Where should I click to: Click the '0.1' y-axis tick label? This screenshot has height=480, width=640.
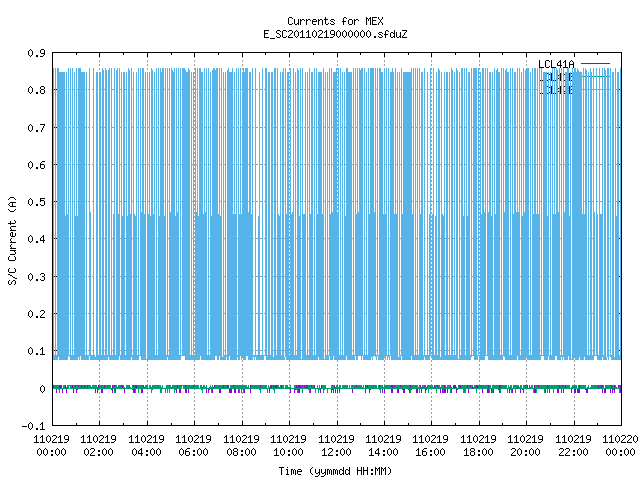tap(36, 351)
